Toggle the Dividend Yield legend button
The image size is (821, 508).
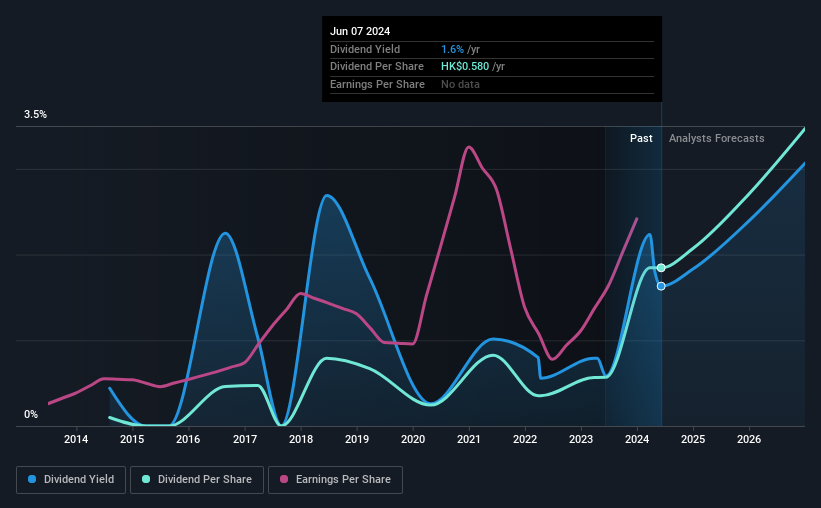point(71,480)
